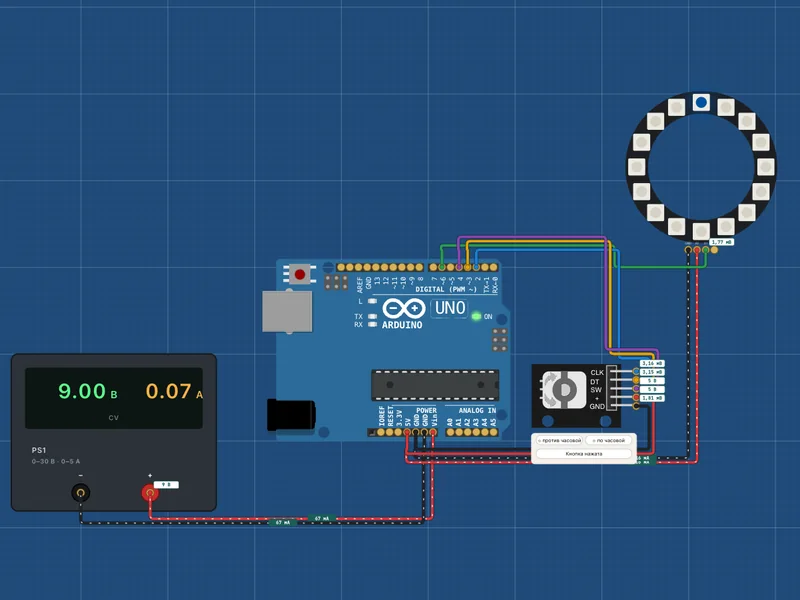
Task: Click the Arduino USB port
Action: [x=287, y=311]
